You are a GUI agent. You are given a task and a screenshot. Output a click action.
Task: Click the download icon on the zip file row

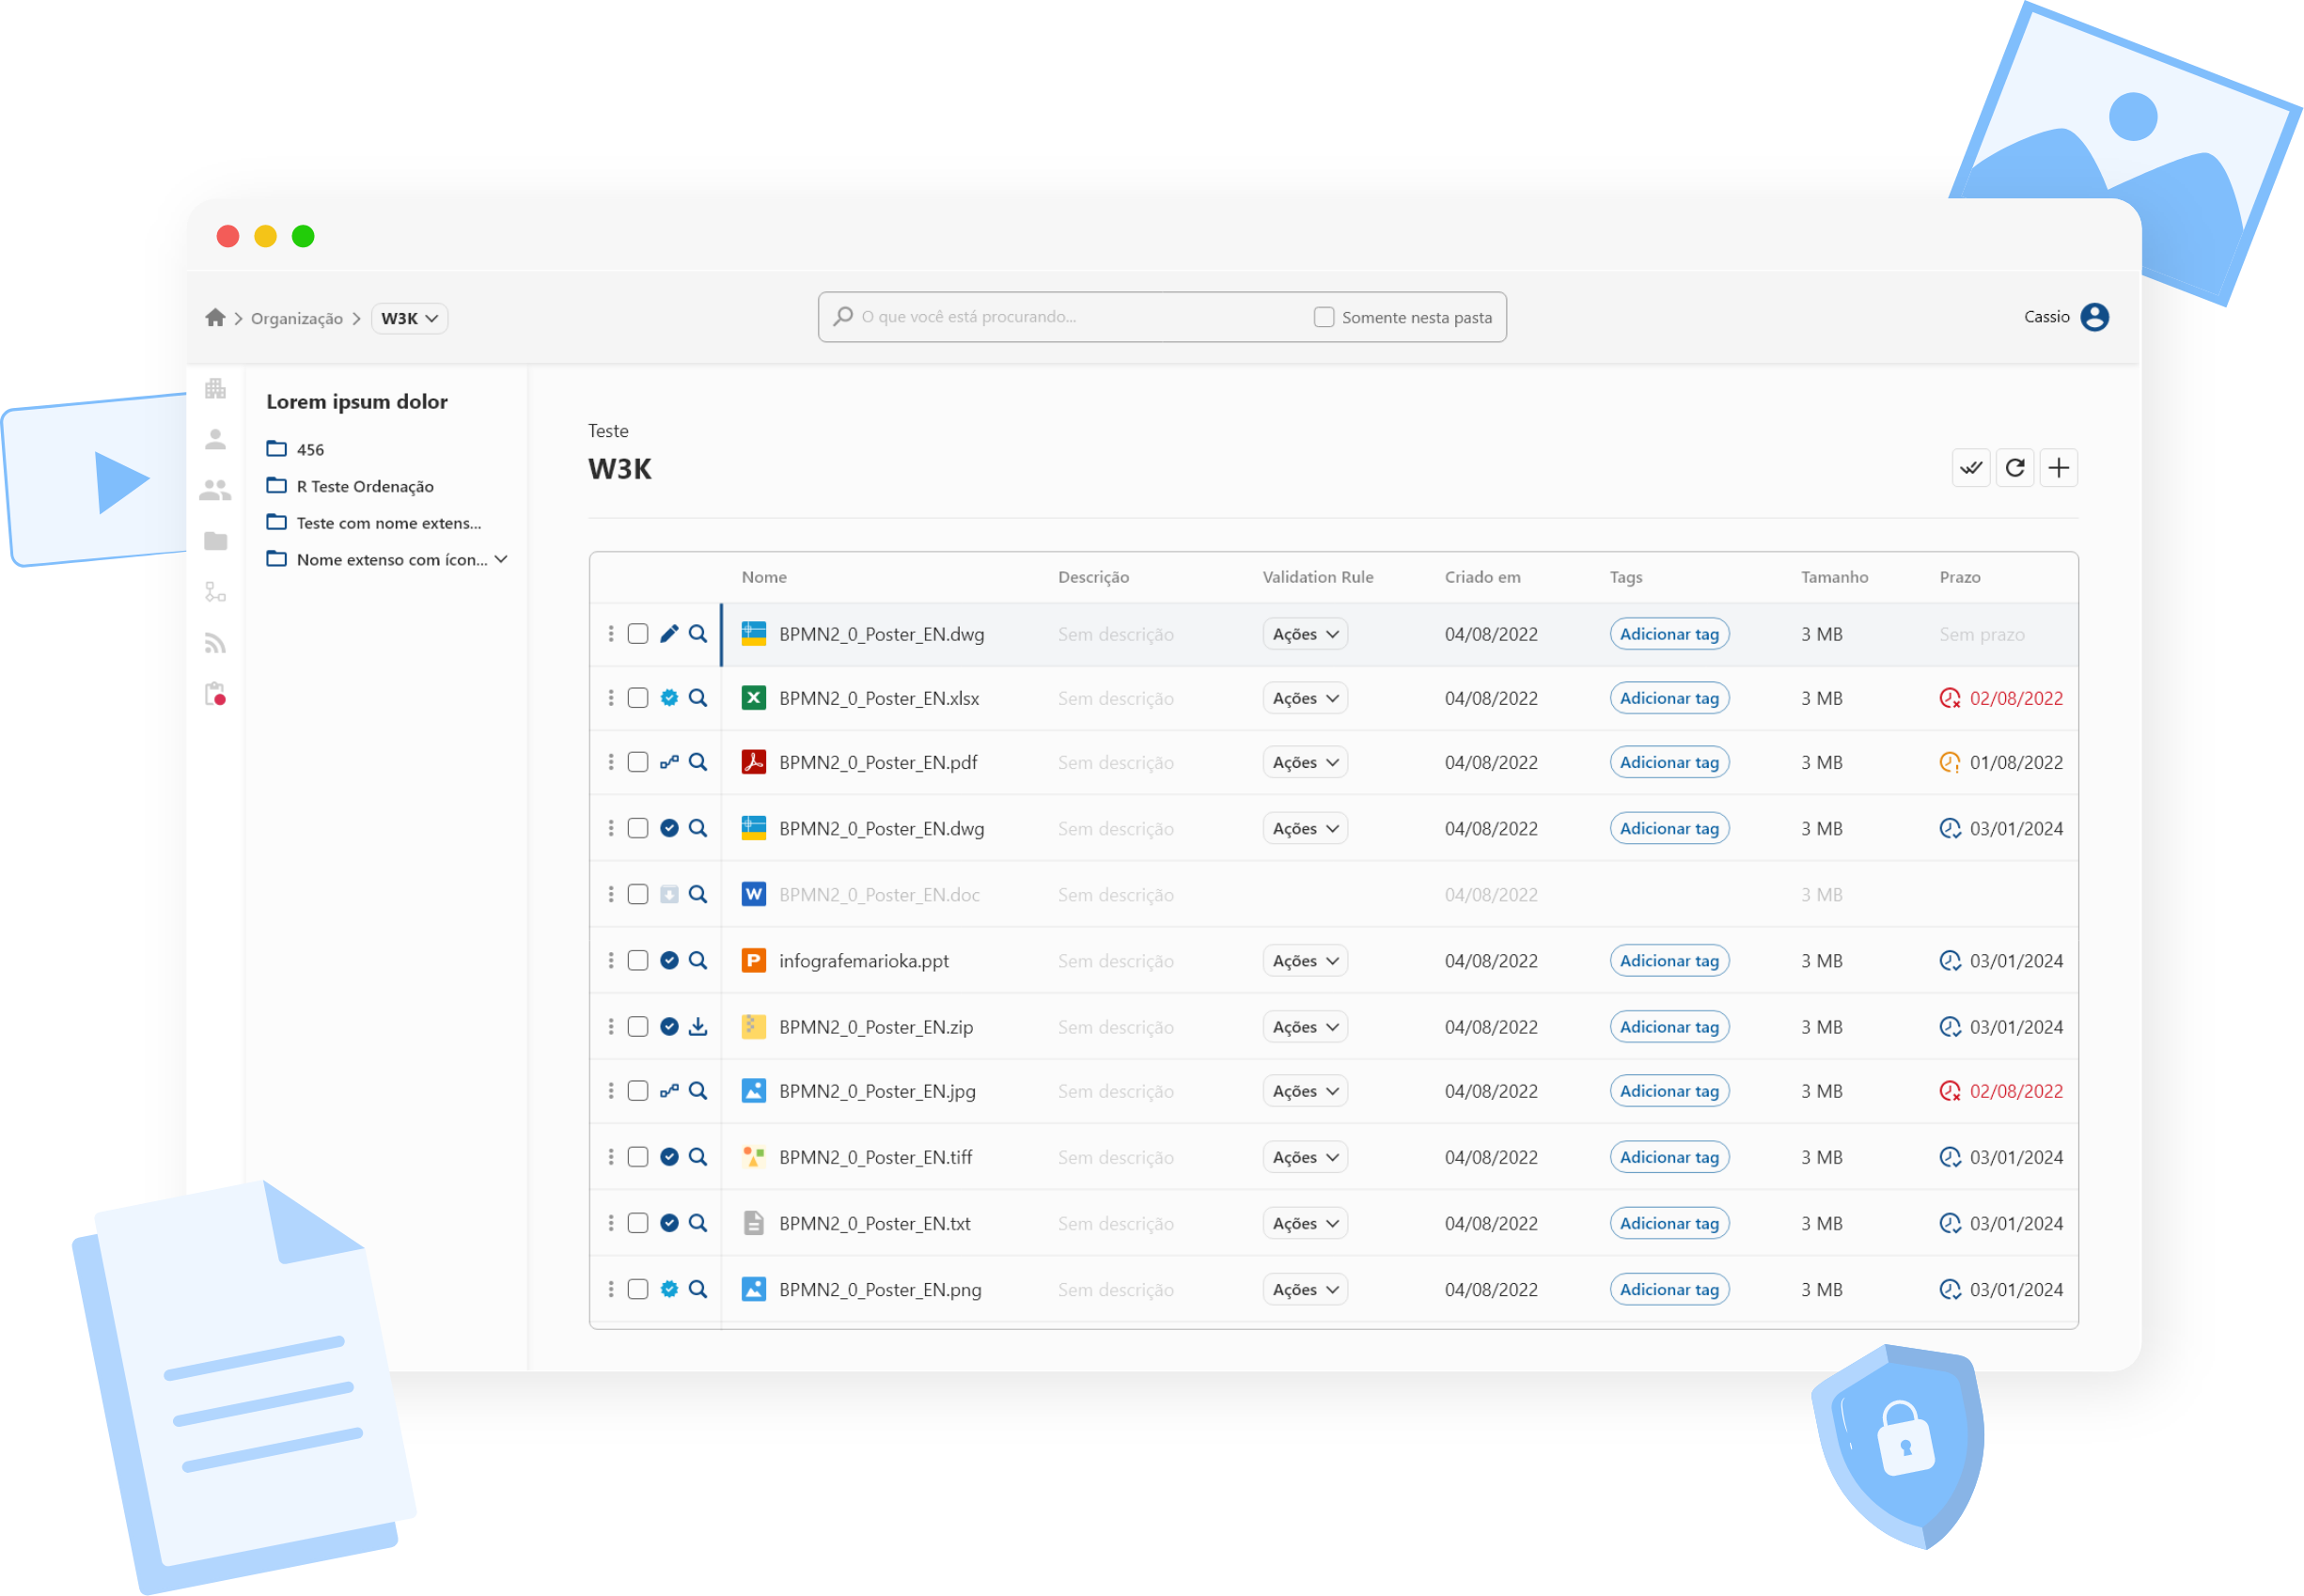pyautogui.click(x=698, y=1027)
